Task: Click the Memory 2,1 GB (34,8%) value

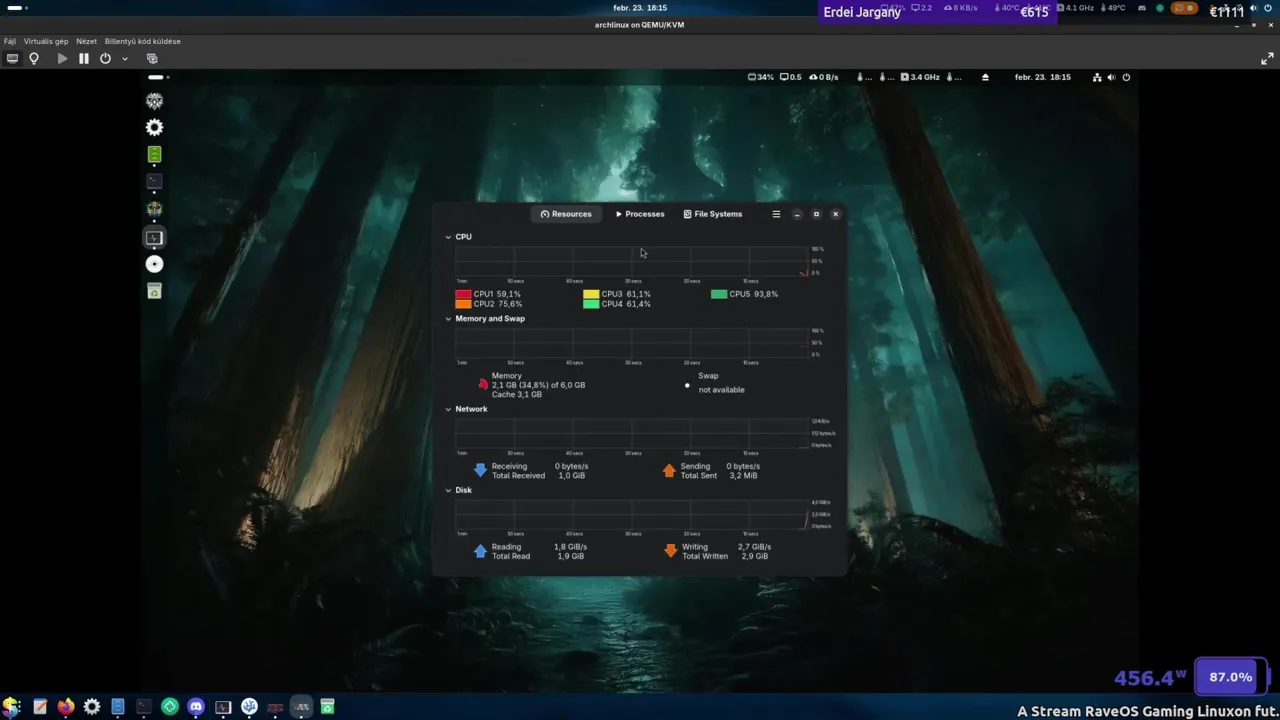Action: tap(538, 385)
